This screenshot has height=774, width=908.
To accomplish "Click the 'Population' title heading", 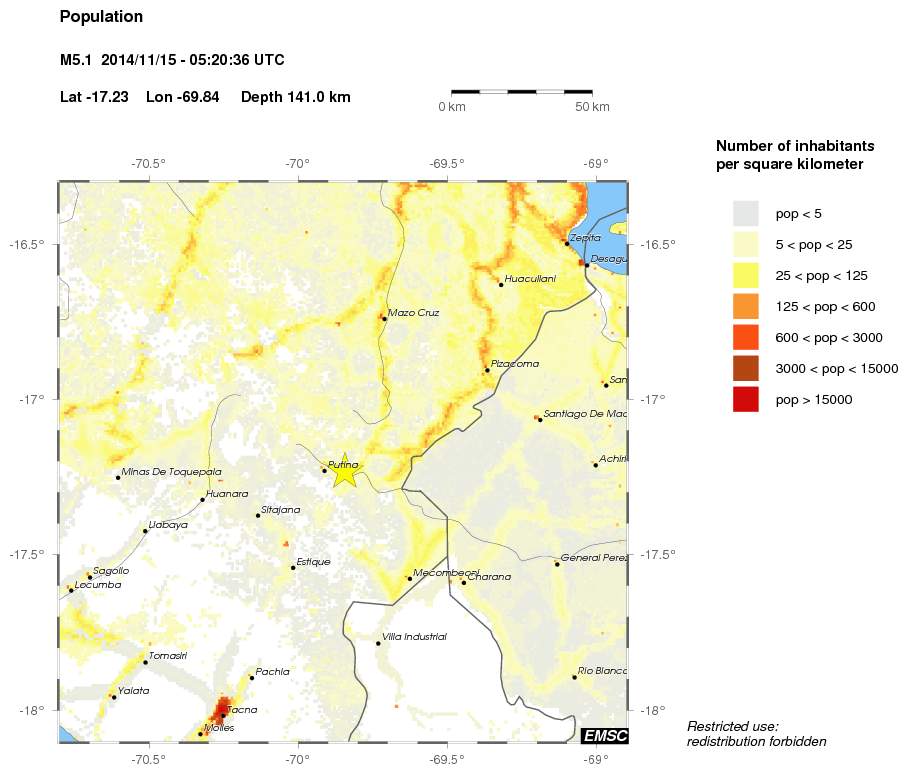I will pyautogui.click(x=101, y=17).
